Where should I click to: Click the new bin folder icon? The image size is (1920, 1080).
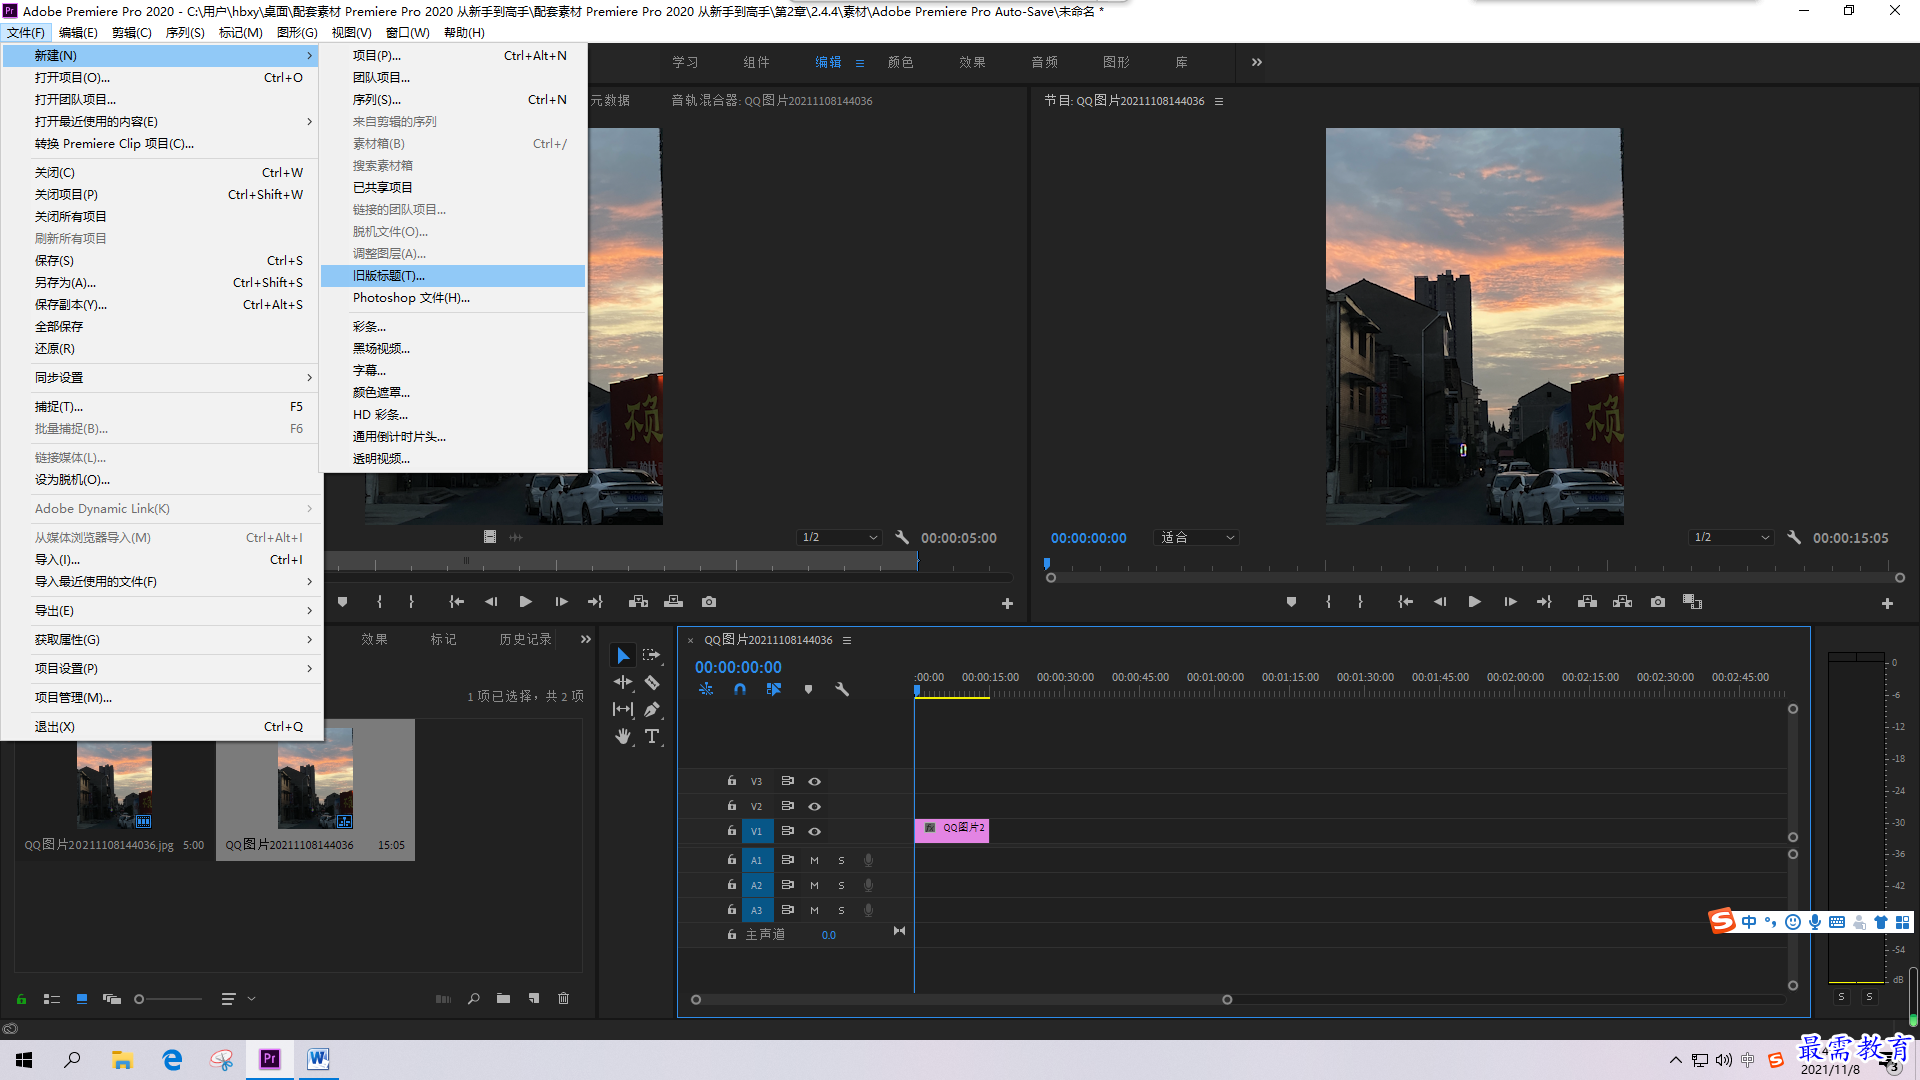click(503, 998)
